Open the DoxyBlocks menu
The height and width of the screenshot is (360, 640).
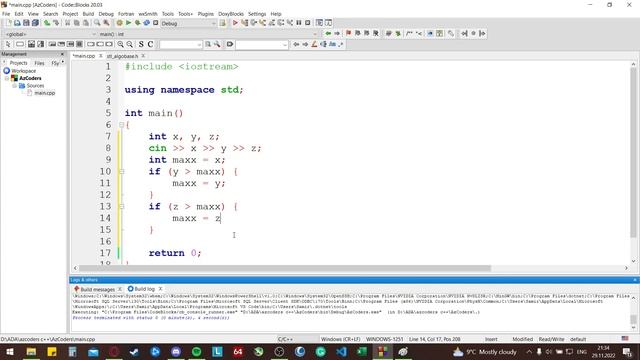(231, 14)
